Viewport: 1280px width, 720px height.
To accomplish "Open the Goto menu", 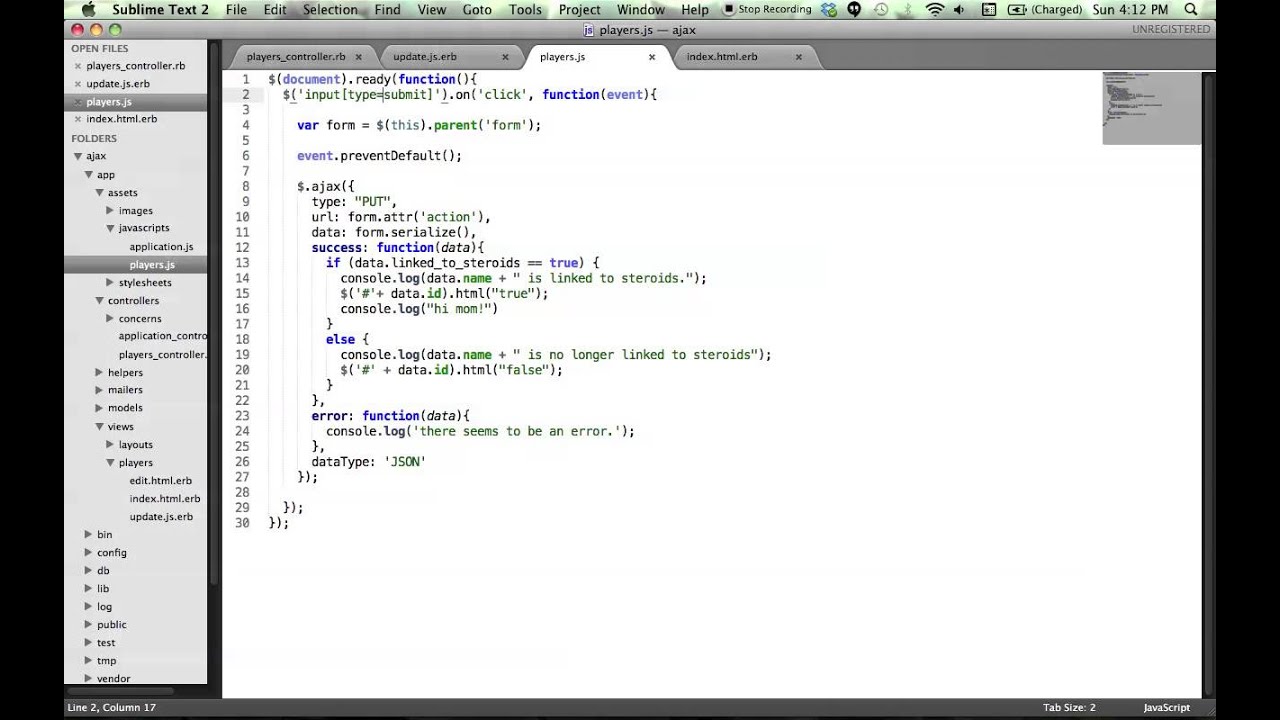I will pos(477,10).
